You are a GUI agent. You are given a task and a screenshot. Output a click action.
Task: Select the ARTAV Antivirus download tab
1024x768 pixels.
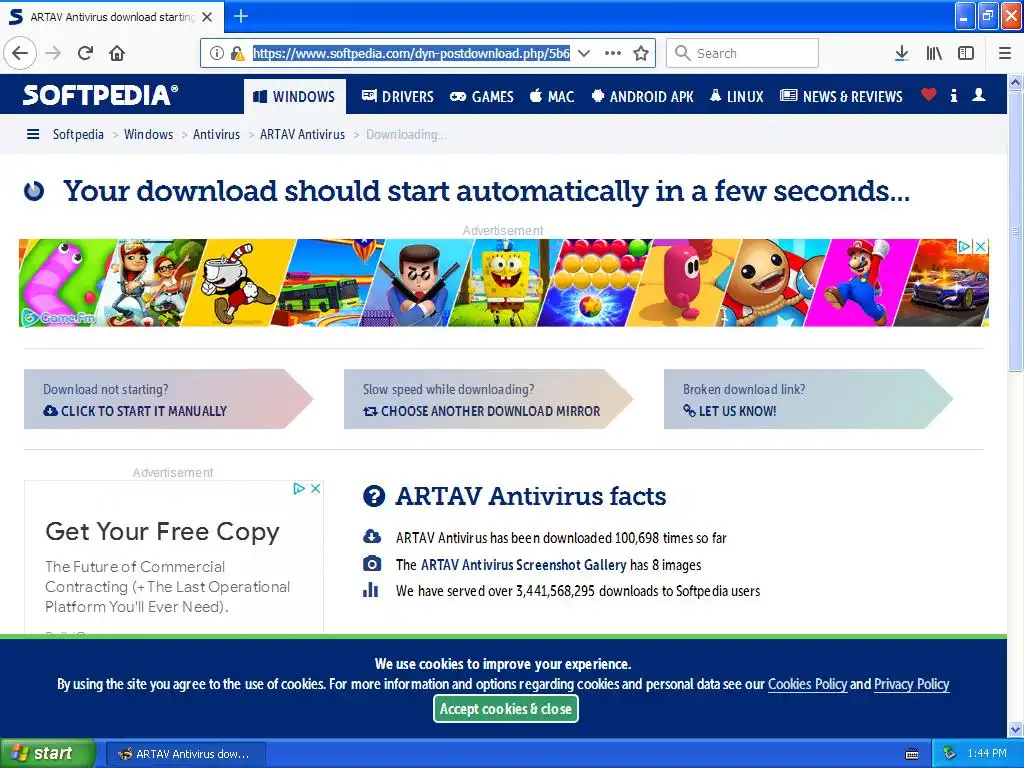pyautogui.click(x=112, y=17)
